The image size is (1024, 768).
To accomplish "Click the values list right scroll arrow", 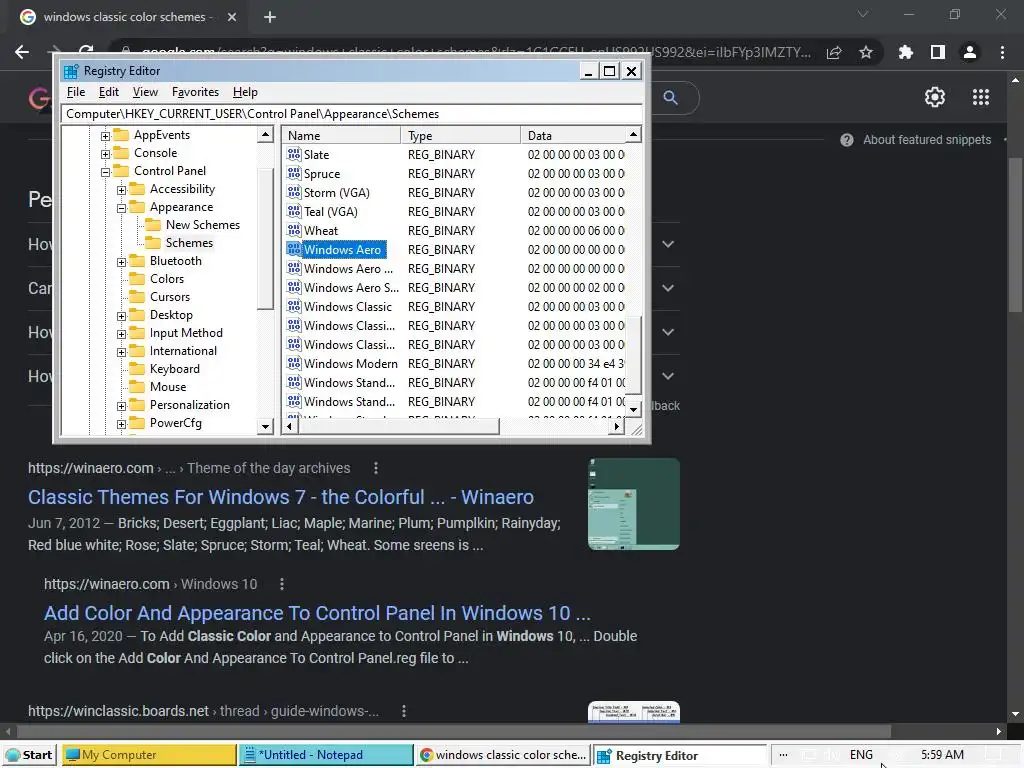I will 616,426.
